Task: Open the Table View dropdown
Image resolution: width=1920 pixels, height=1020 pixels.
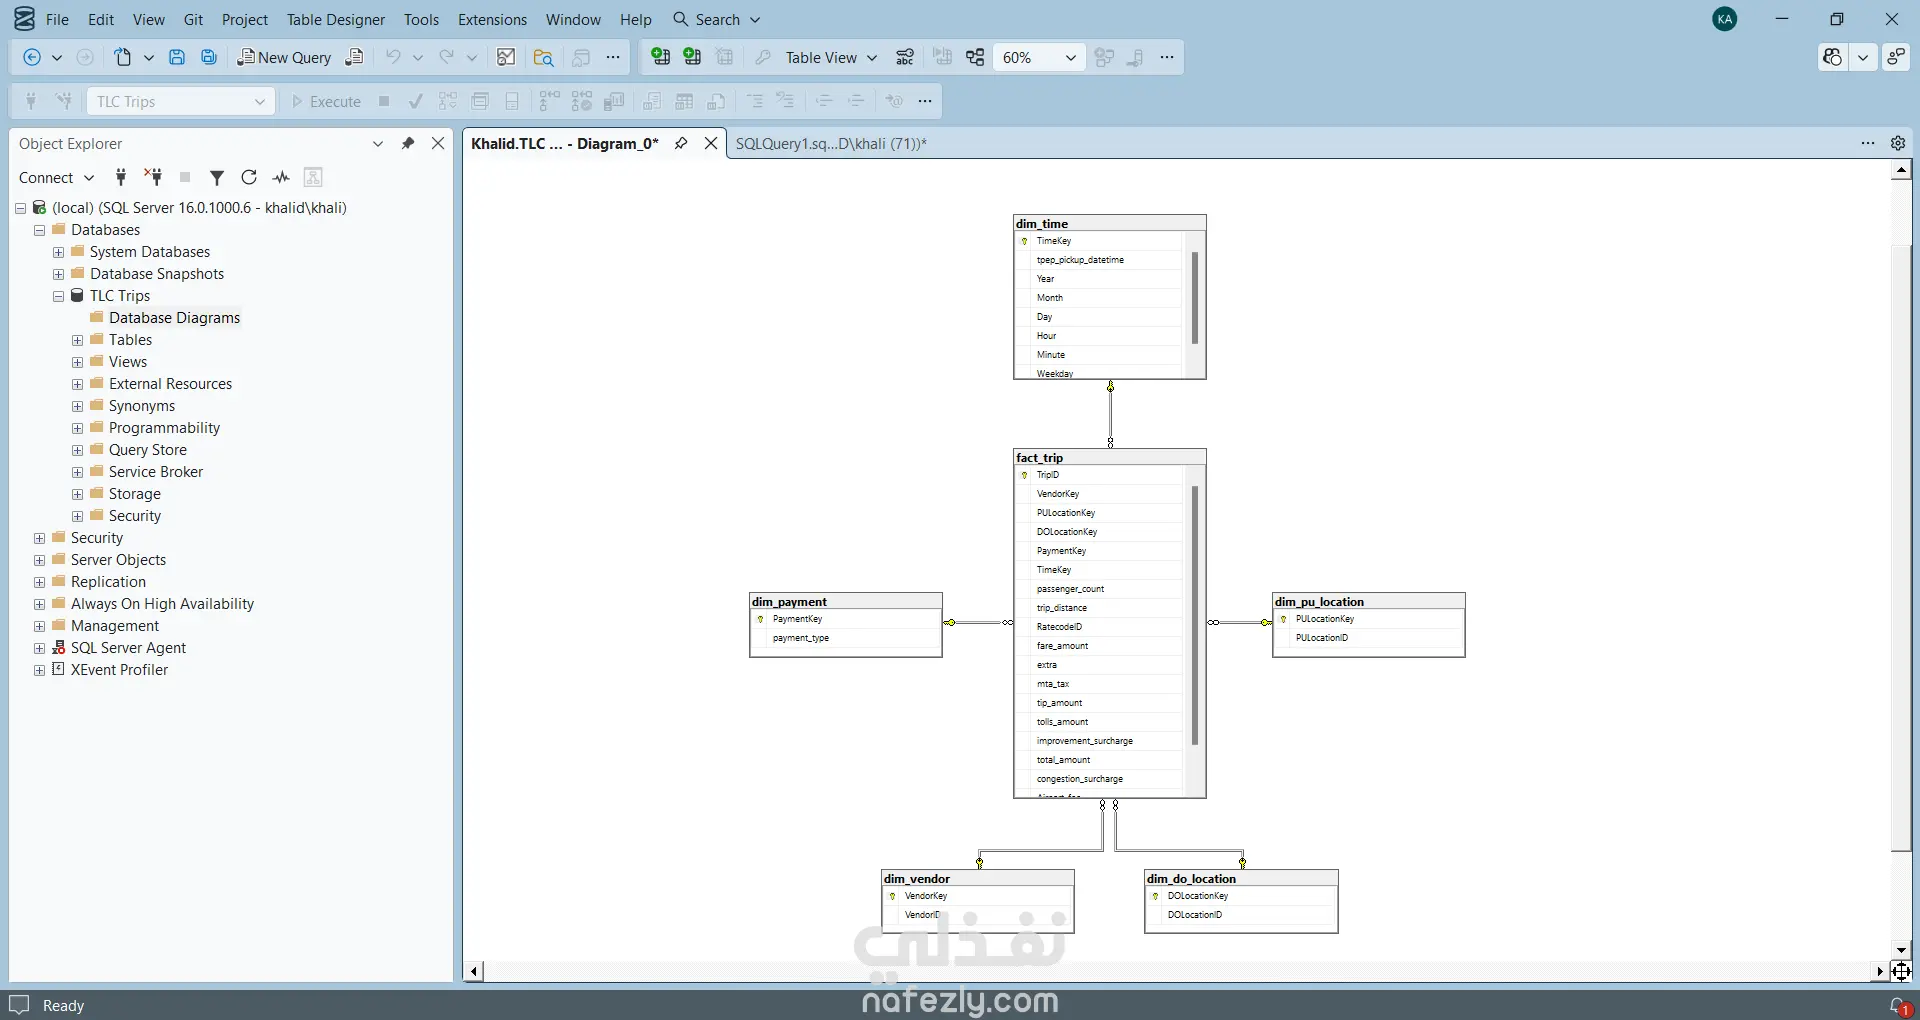Action: pos(830,58)
